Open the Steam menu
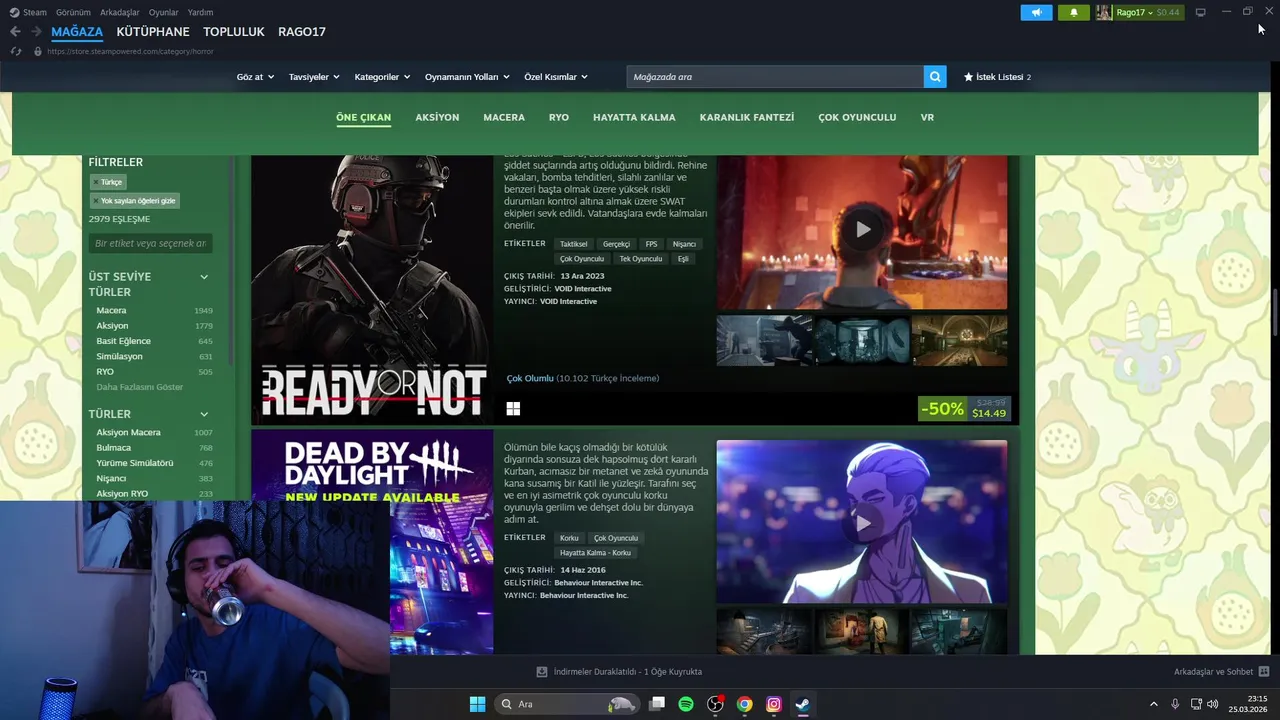The height and width of the screenshot is (720, 1280). [28, 12]
